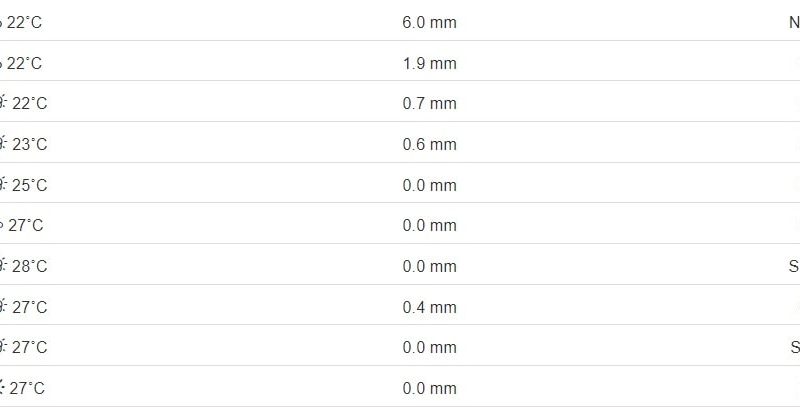The width and height of the screenshot is (800, 407).
Task: Select the sun icon next to 25°C
Action: tap(3, 185)
